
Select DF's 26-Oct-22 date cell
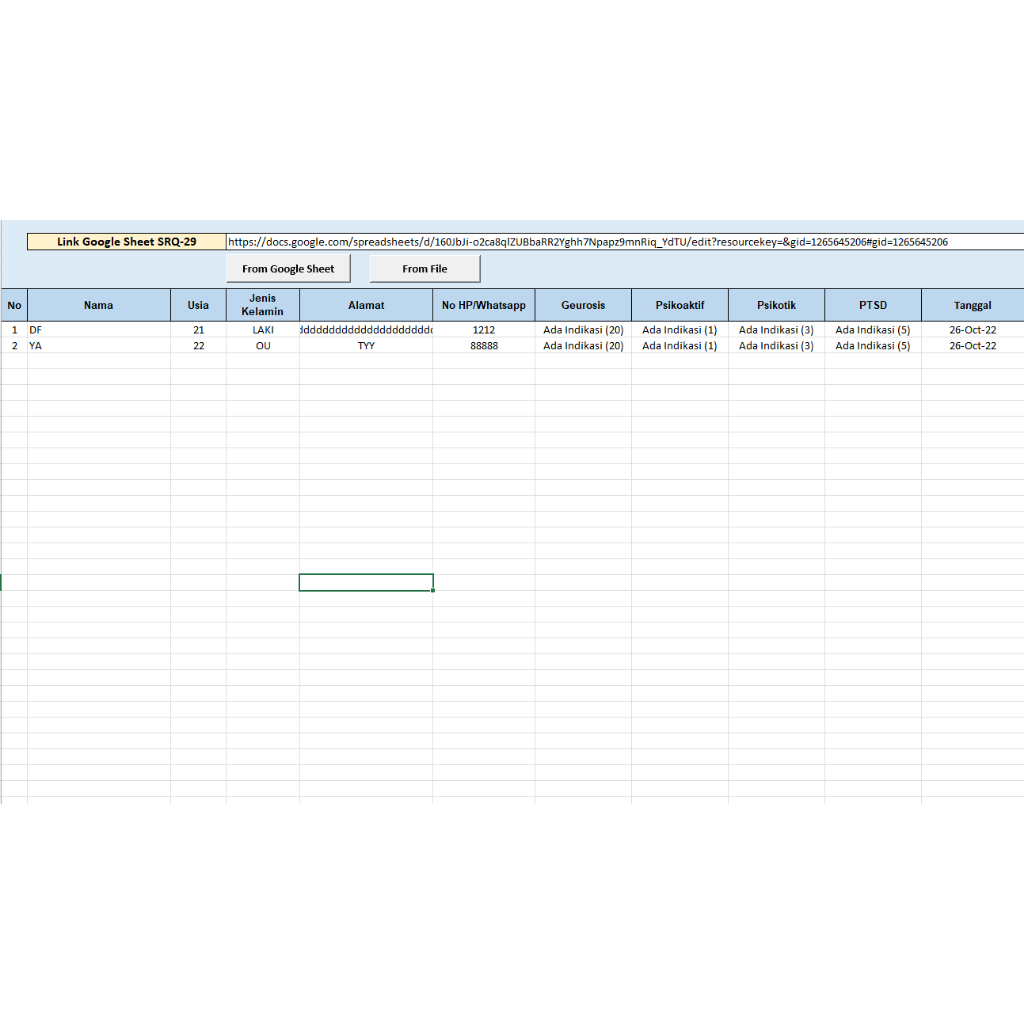coord(972,330)
